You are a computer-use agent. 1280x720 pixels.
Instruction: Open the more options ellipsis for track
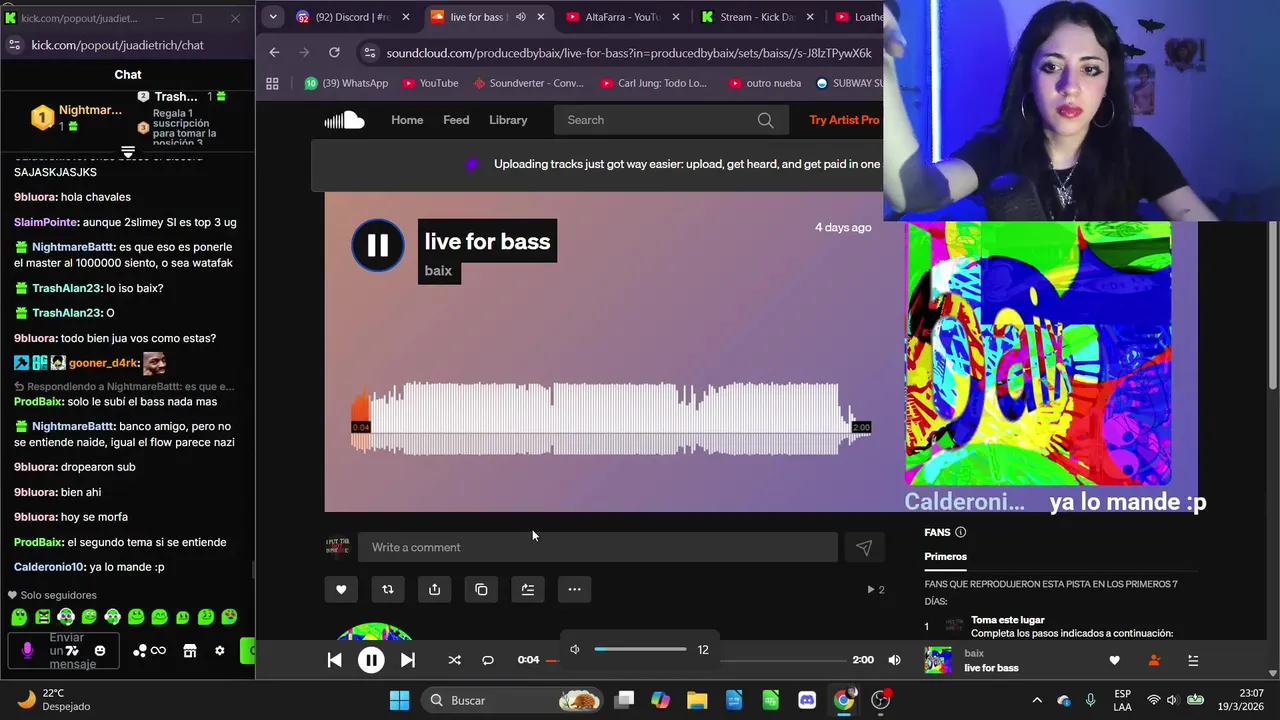tap(574, 589)
